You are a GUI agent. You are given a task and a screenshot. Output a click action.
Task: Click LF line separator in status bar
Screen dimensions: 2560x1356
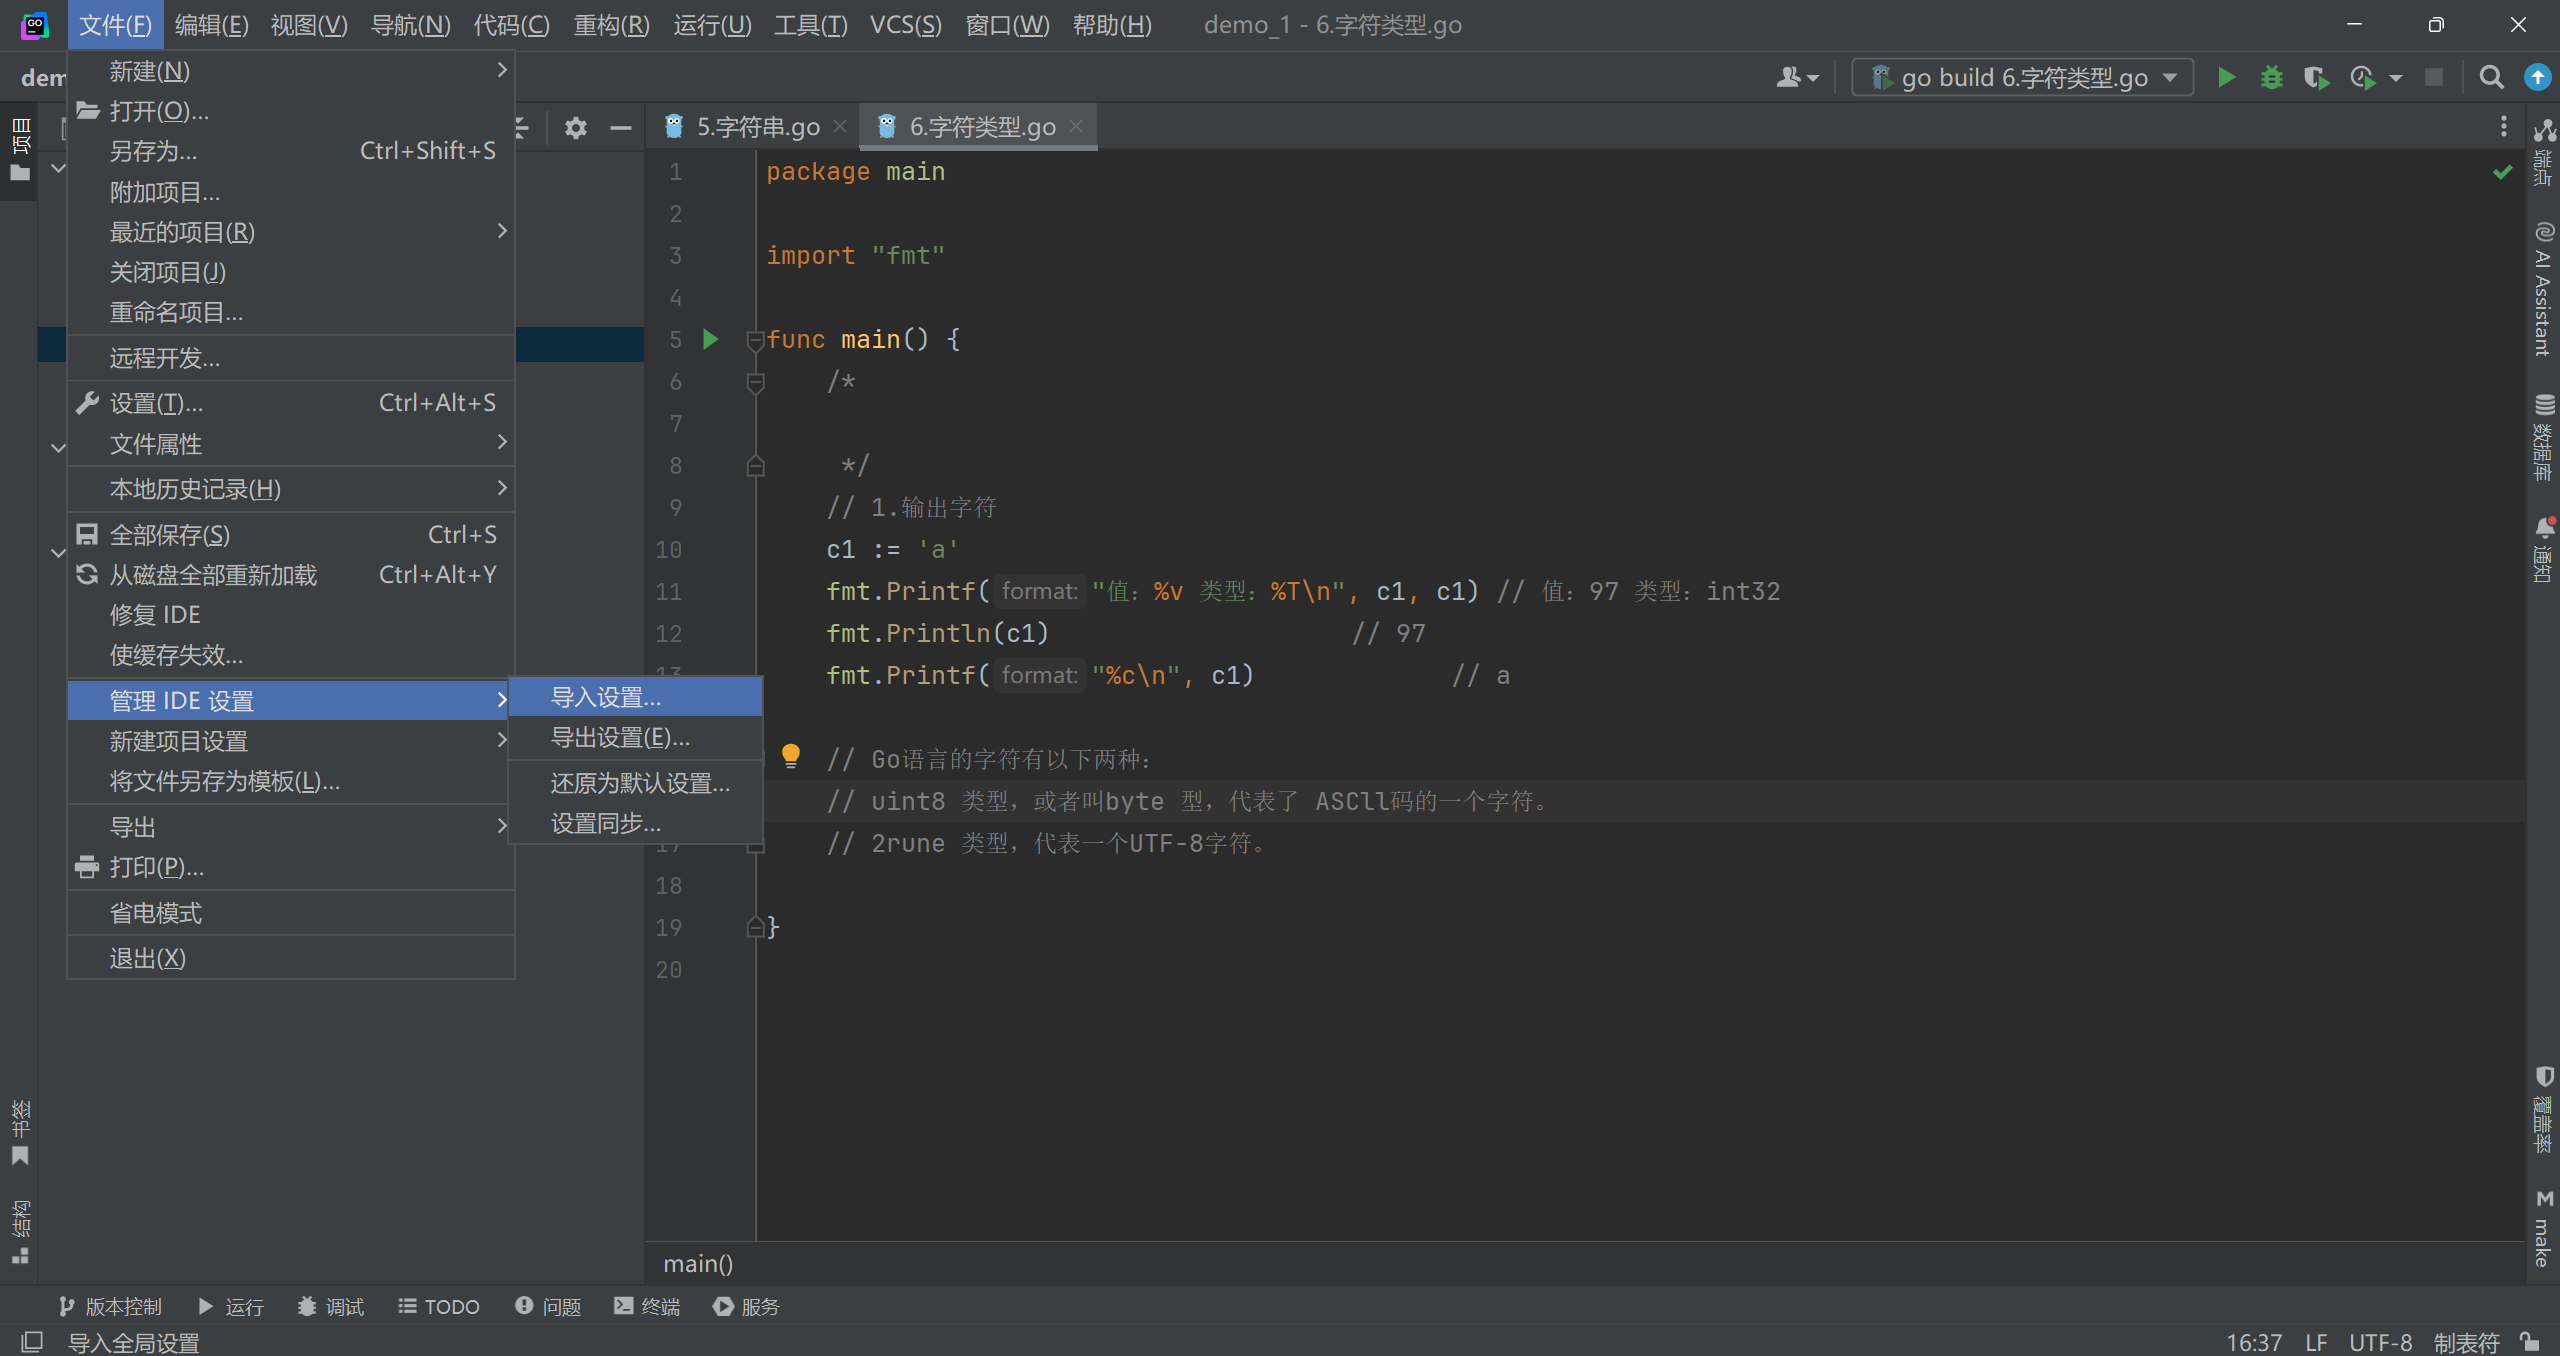[2316, 1342]
